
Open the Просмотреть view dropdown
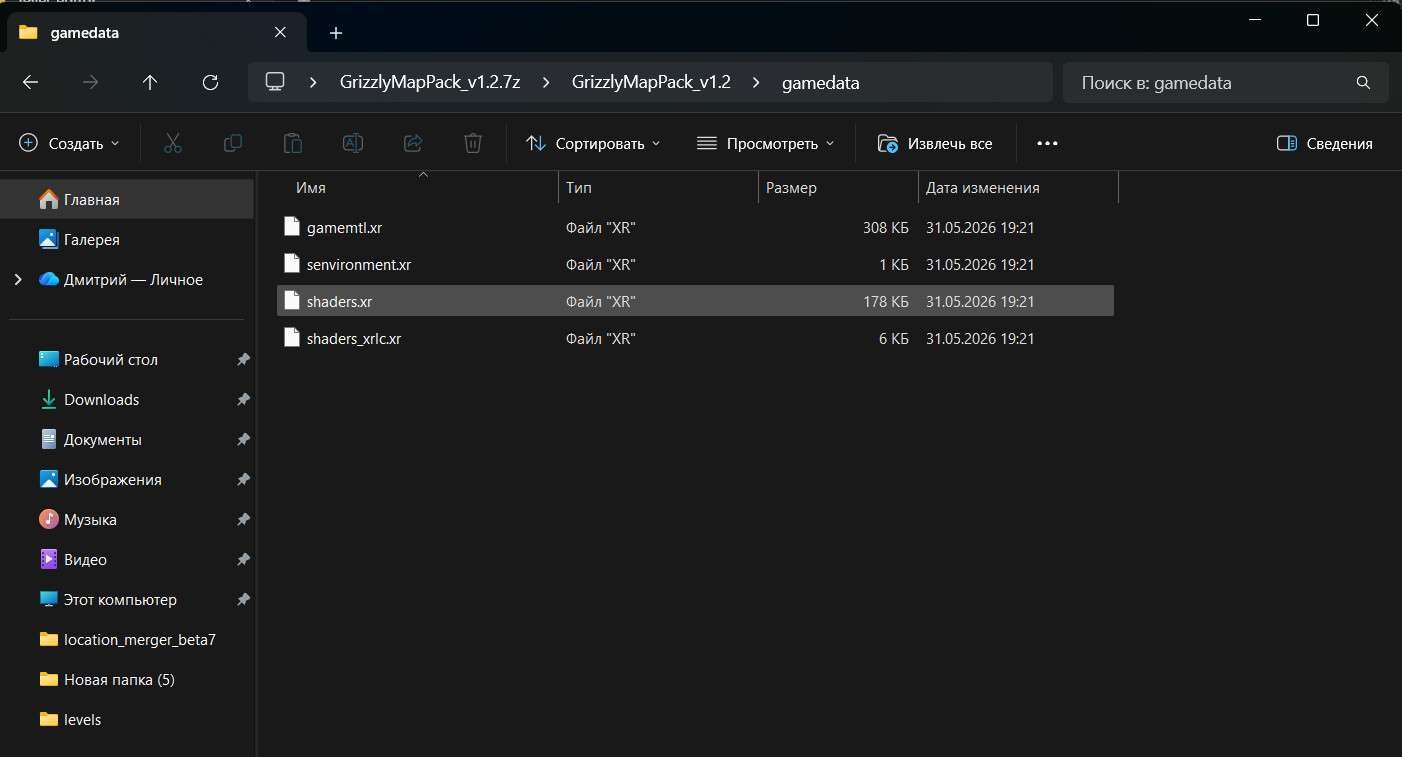pos(765,143)
